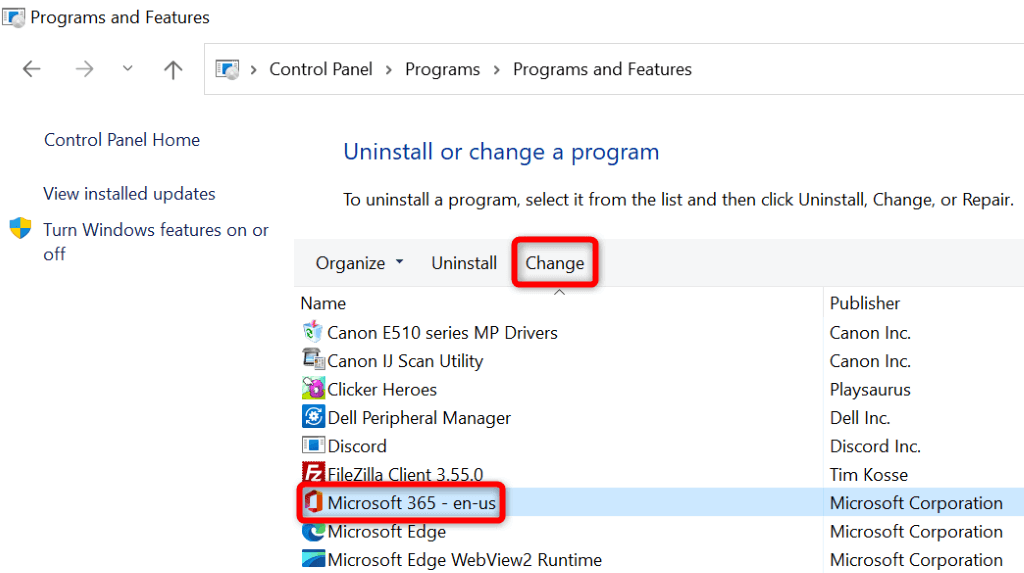Go up one level with Up arrow
Screen dimensions: 1024x573
(x=173, y=69)
